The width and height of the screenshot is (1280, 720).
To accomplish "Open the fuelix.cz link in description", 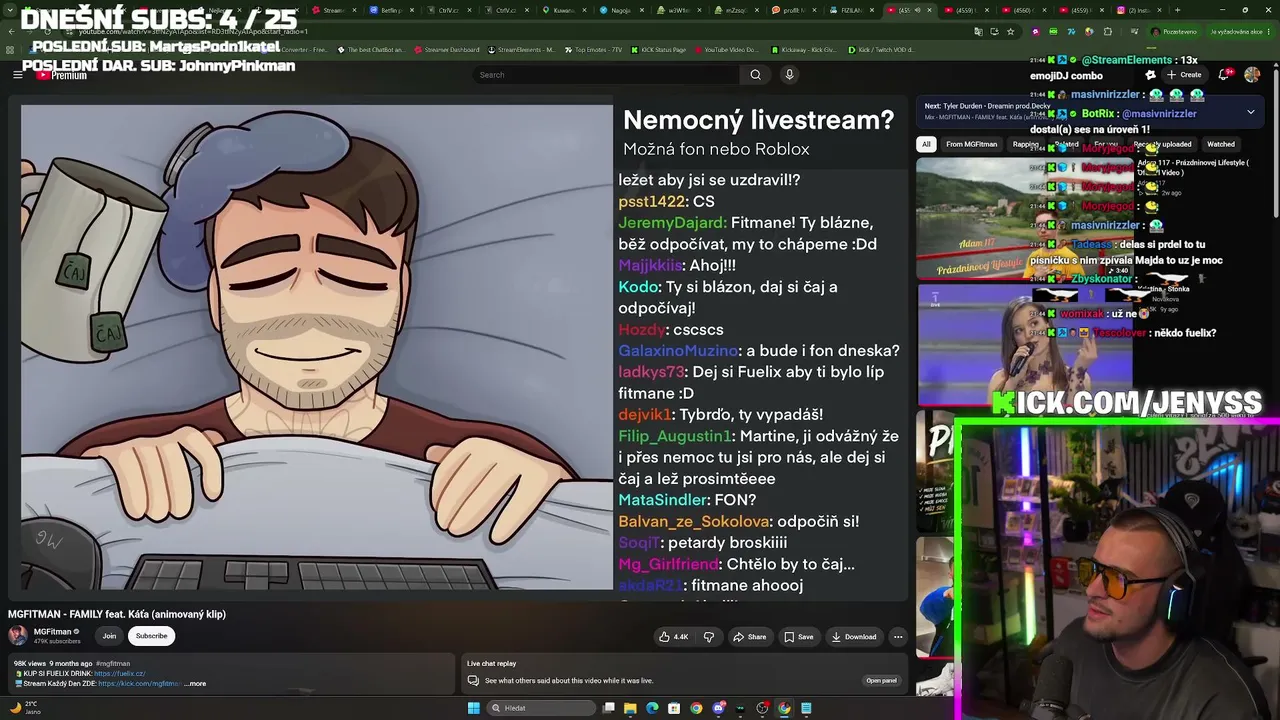I will (119, 674).
